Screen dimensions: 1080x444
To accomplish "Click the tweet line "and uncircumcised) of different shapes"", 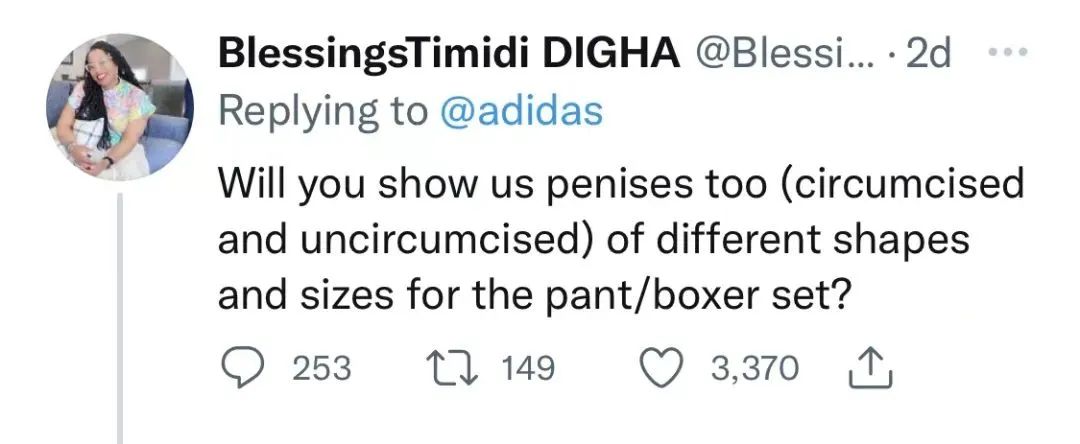I will pos(594,240).
